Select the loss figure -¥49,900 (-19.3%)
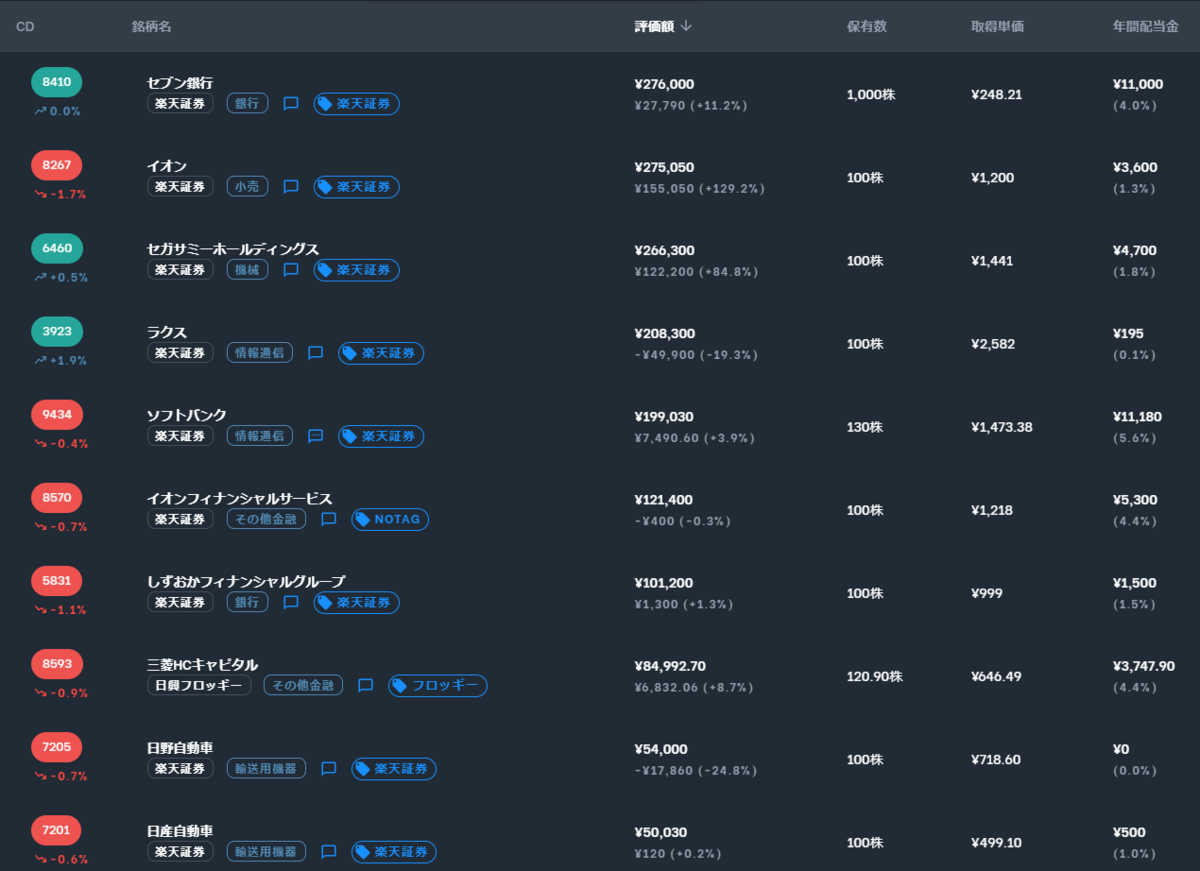The width and height of the screenshot is (1200, 871). (696, 354)
